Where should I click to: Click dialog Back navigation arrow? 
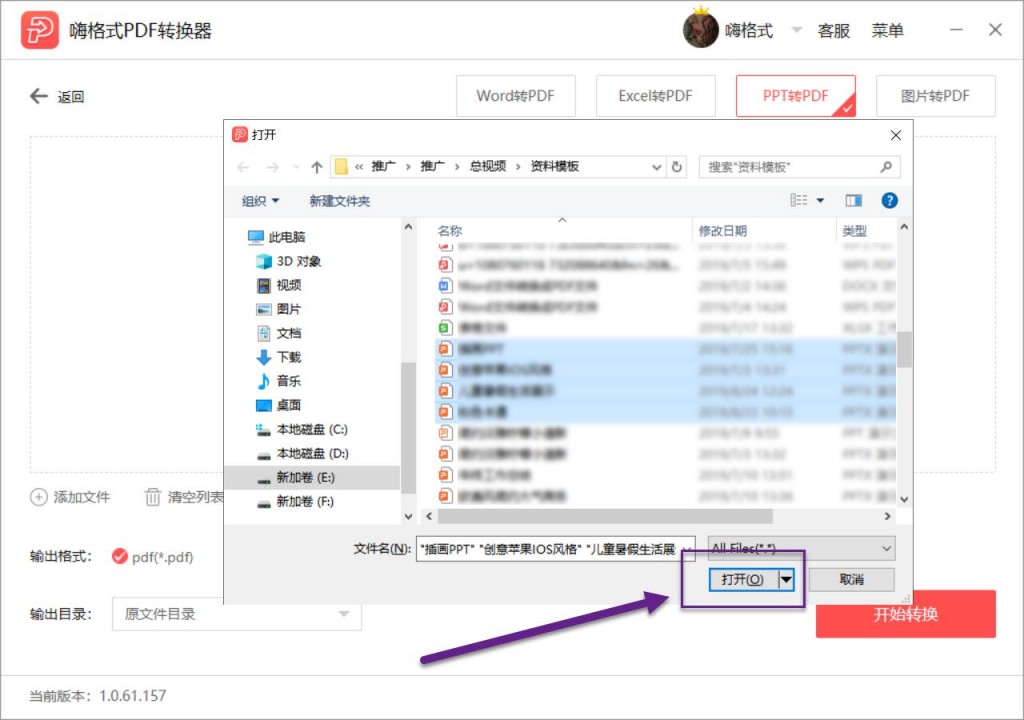coord(244,167)
